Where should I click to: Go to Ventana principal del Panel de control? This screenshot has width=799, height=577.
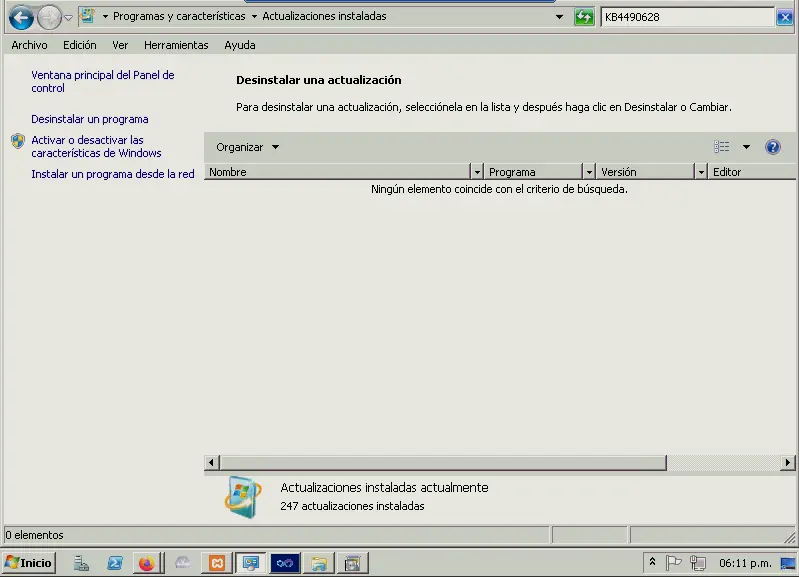(102, 82)
